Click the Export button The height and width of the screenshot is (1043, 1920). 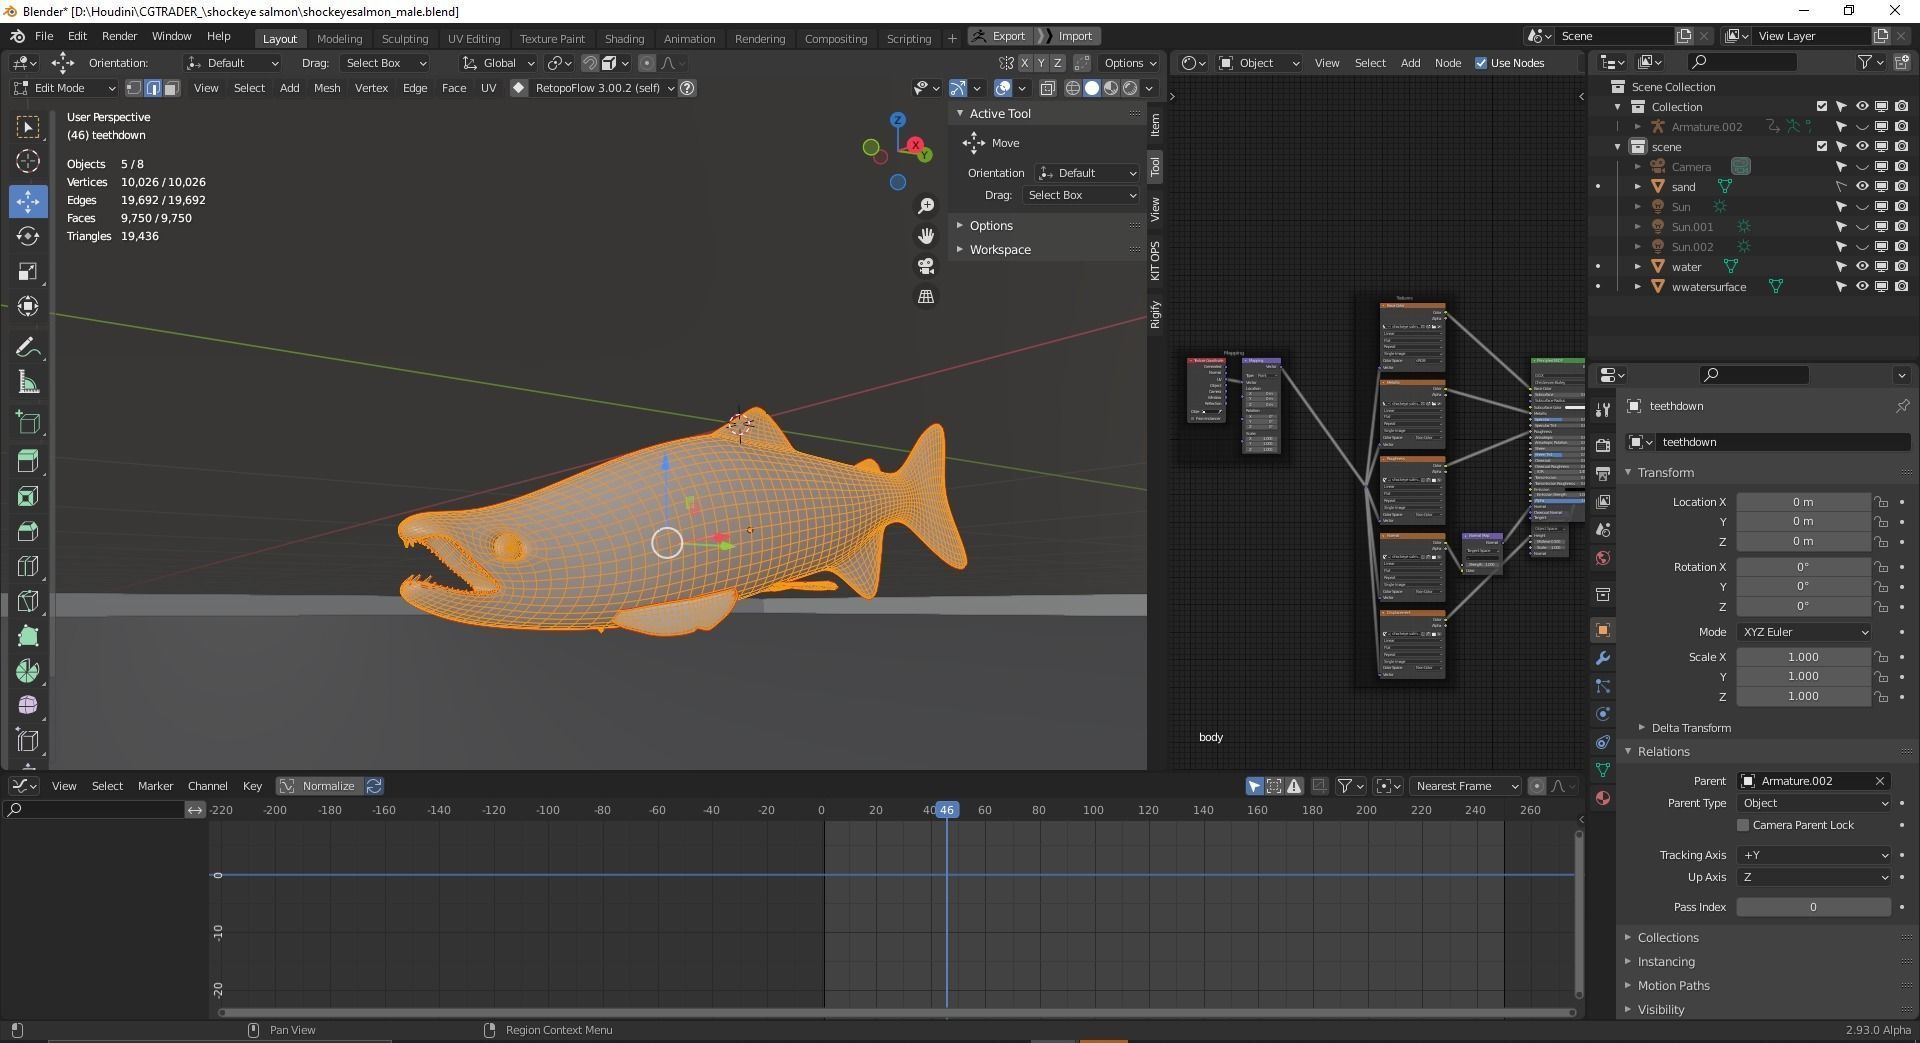tap(999, 36)
